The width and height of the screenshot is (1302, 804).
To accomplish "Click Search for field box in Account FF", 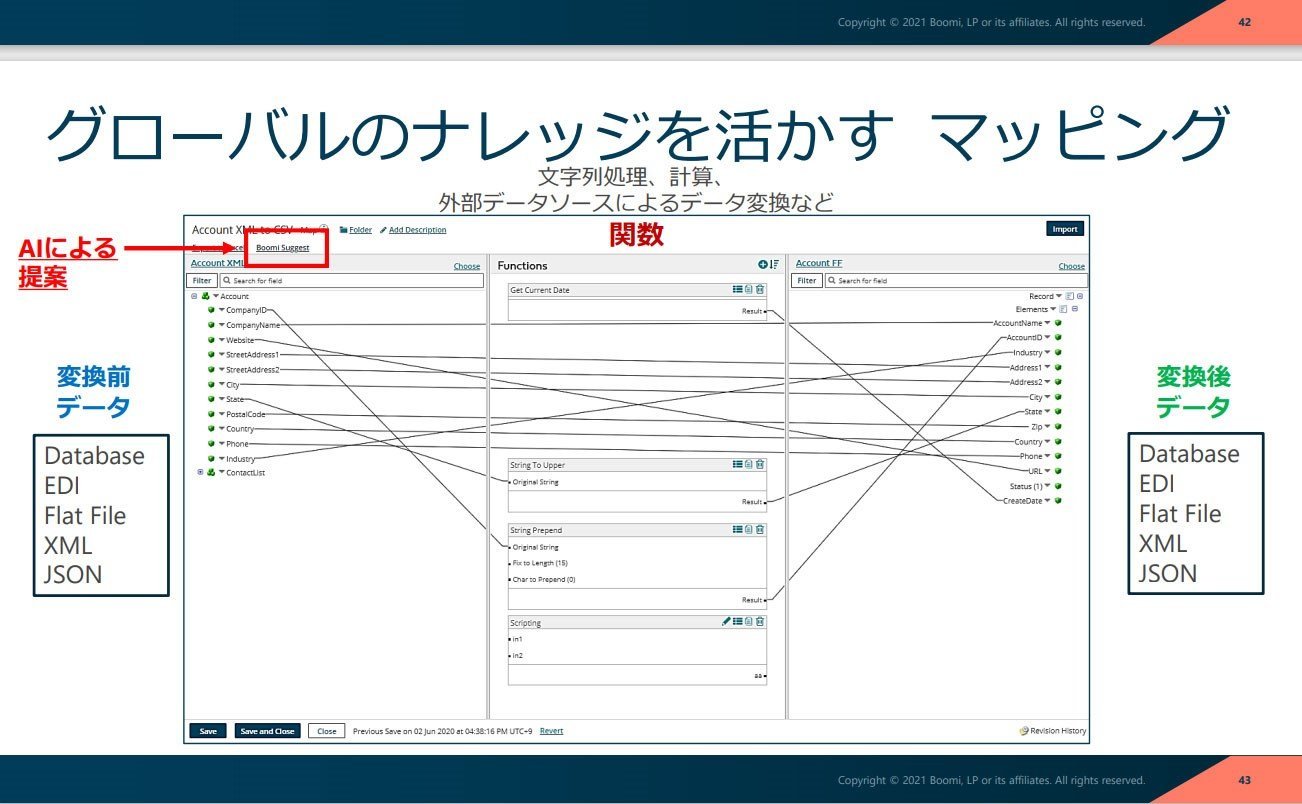I will click(956, 281).
